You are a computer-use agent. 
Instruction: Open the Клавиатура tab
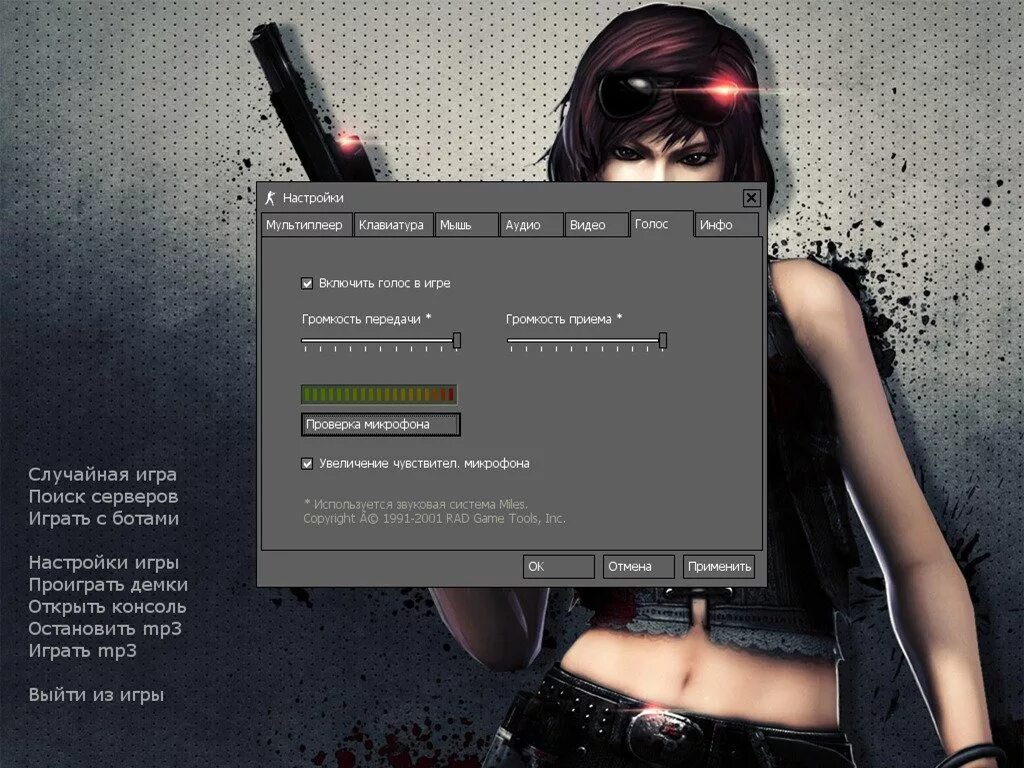pyautogui.click(x=393, y=225)
